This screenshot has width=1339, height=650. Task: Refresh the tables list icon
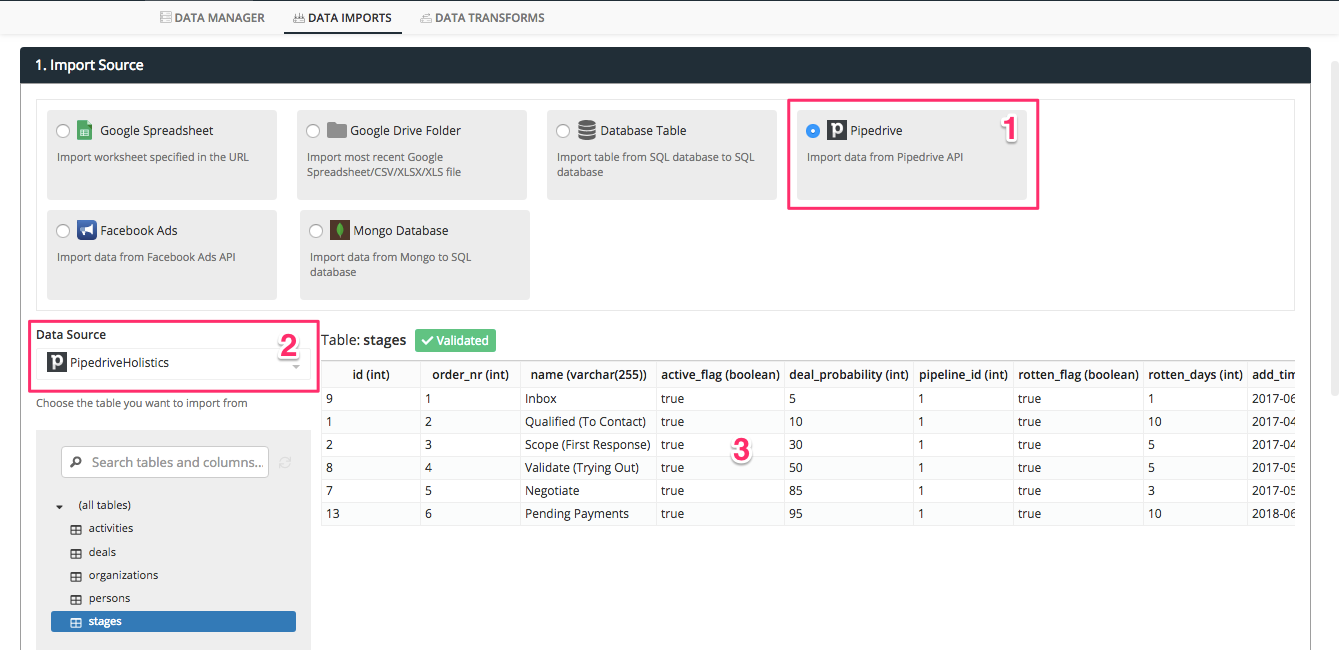[285, 462]
